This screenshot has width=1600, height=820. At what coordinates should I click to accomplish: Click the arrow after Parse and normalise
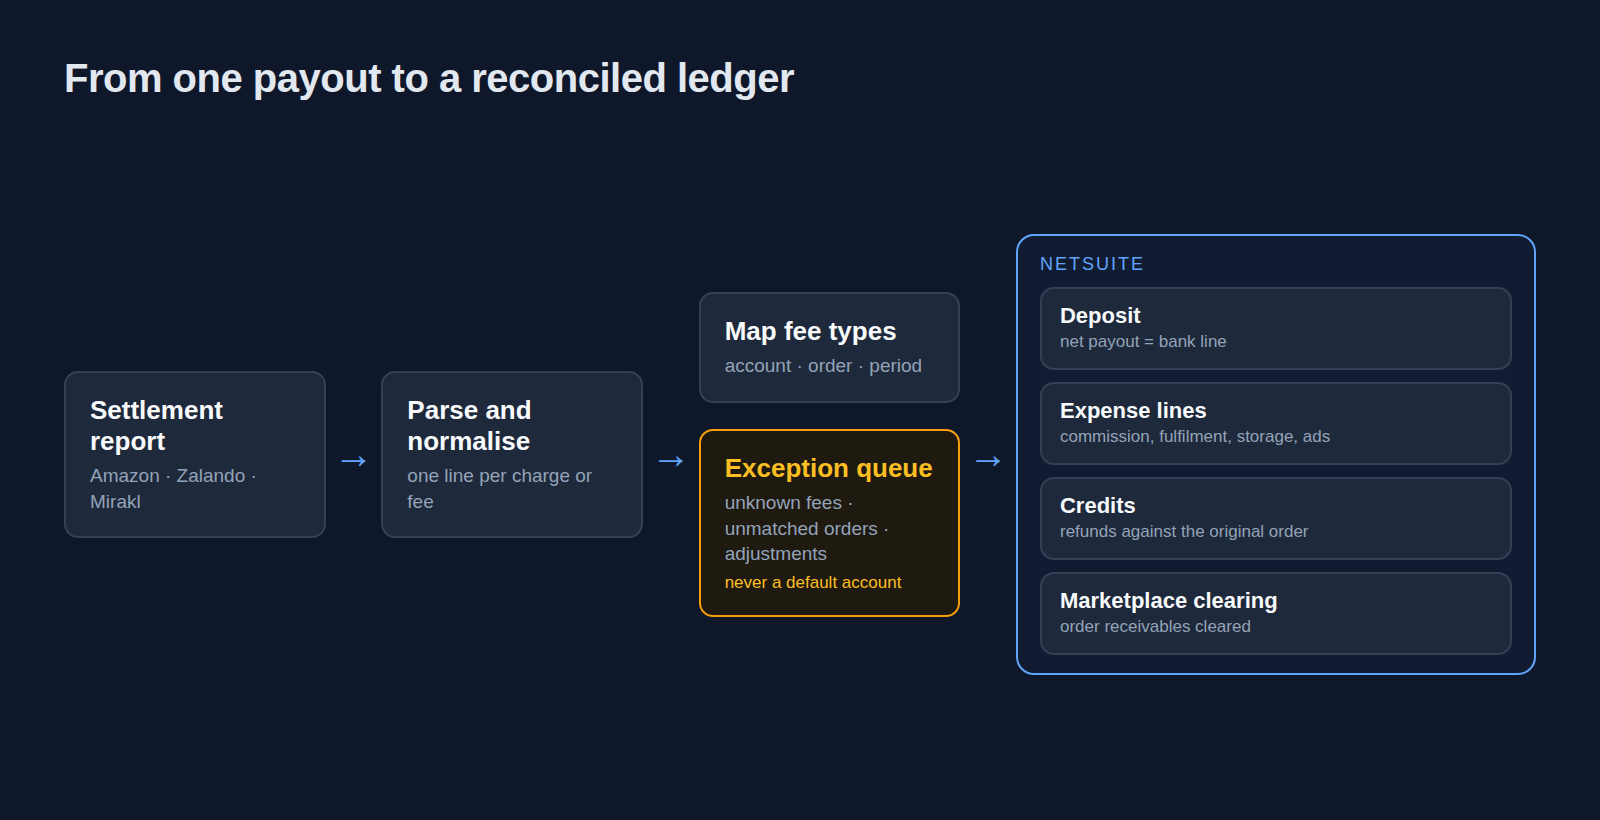coord(671,461)
